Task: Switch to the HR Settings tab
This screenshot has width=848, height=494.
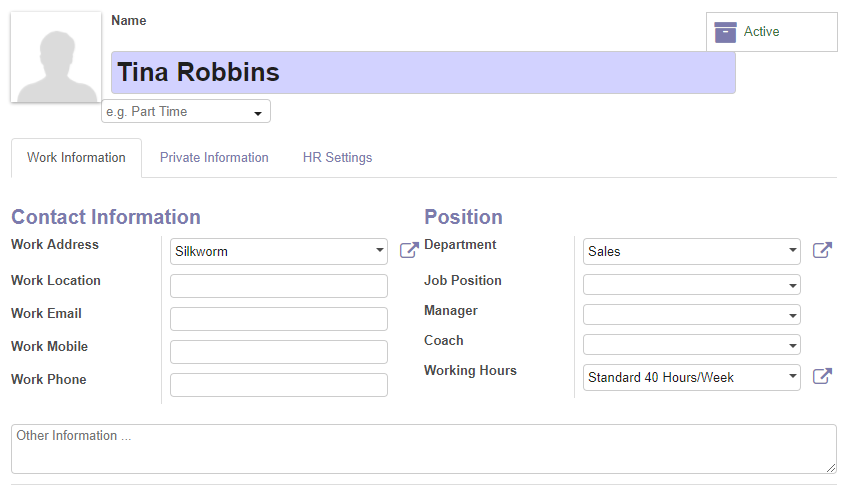Action: [x=337, y=157]
